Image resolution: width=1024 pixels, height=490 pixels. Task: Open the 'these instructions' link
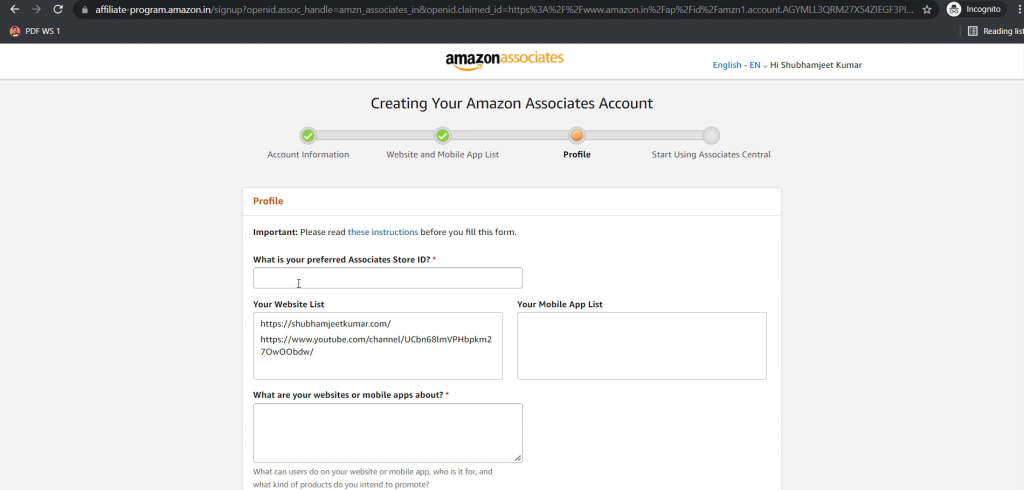click(383, 232)
